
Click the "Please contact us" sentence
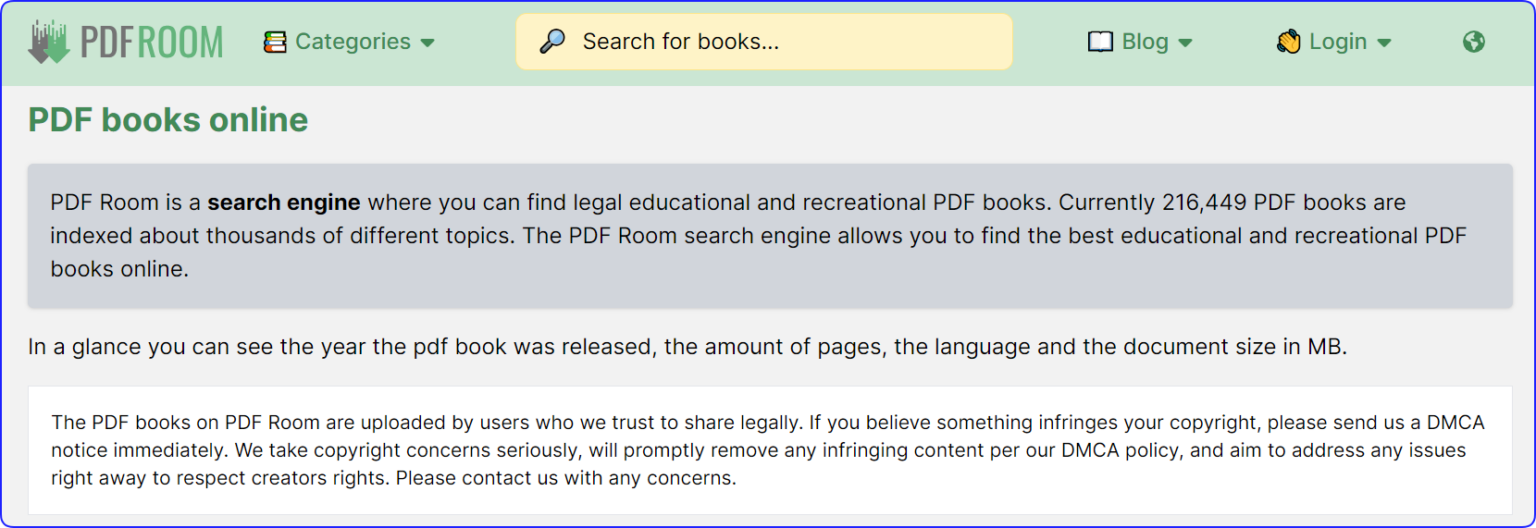point(566,478)
